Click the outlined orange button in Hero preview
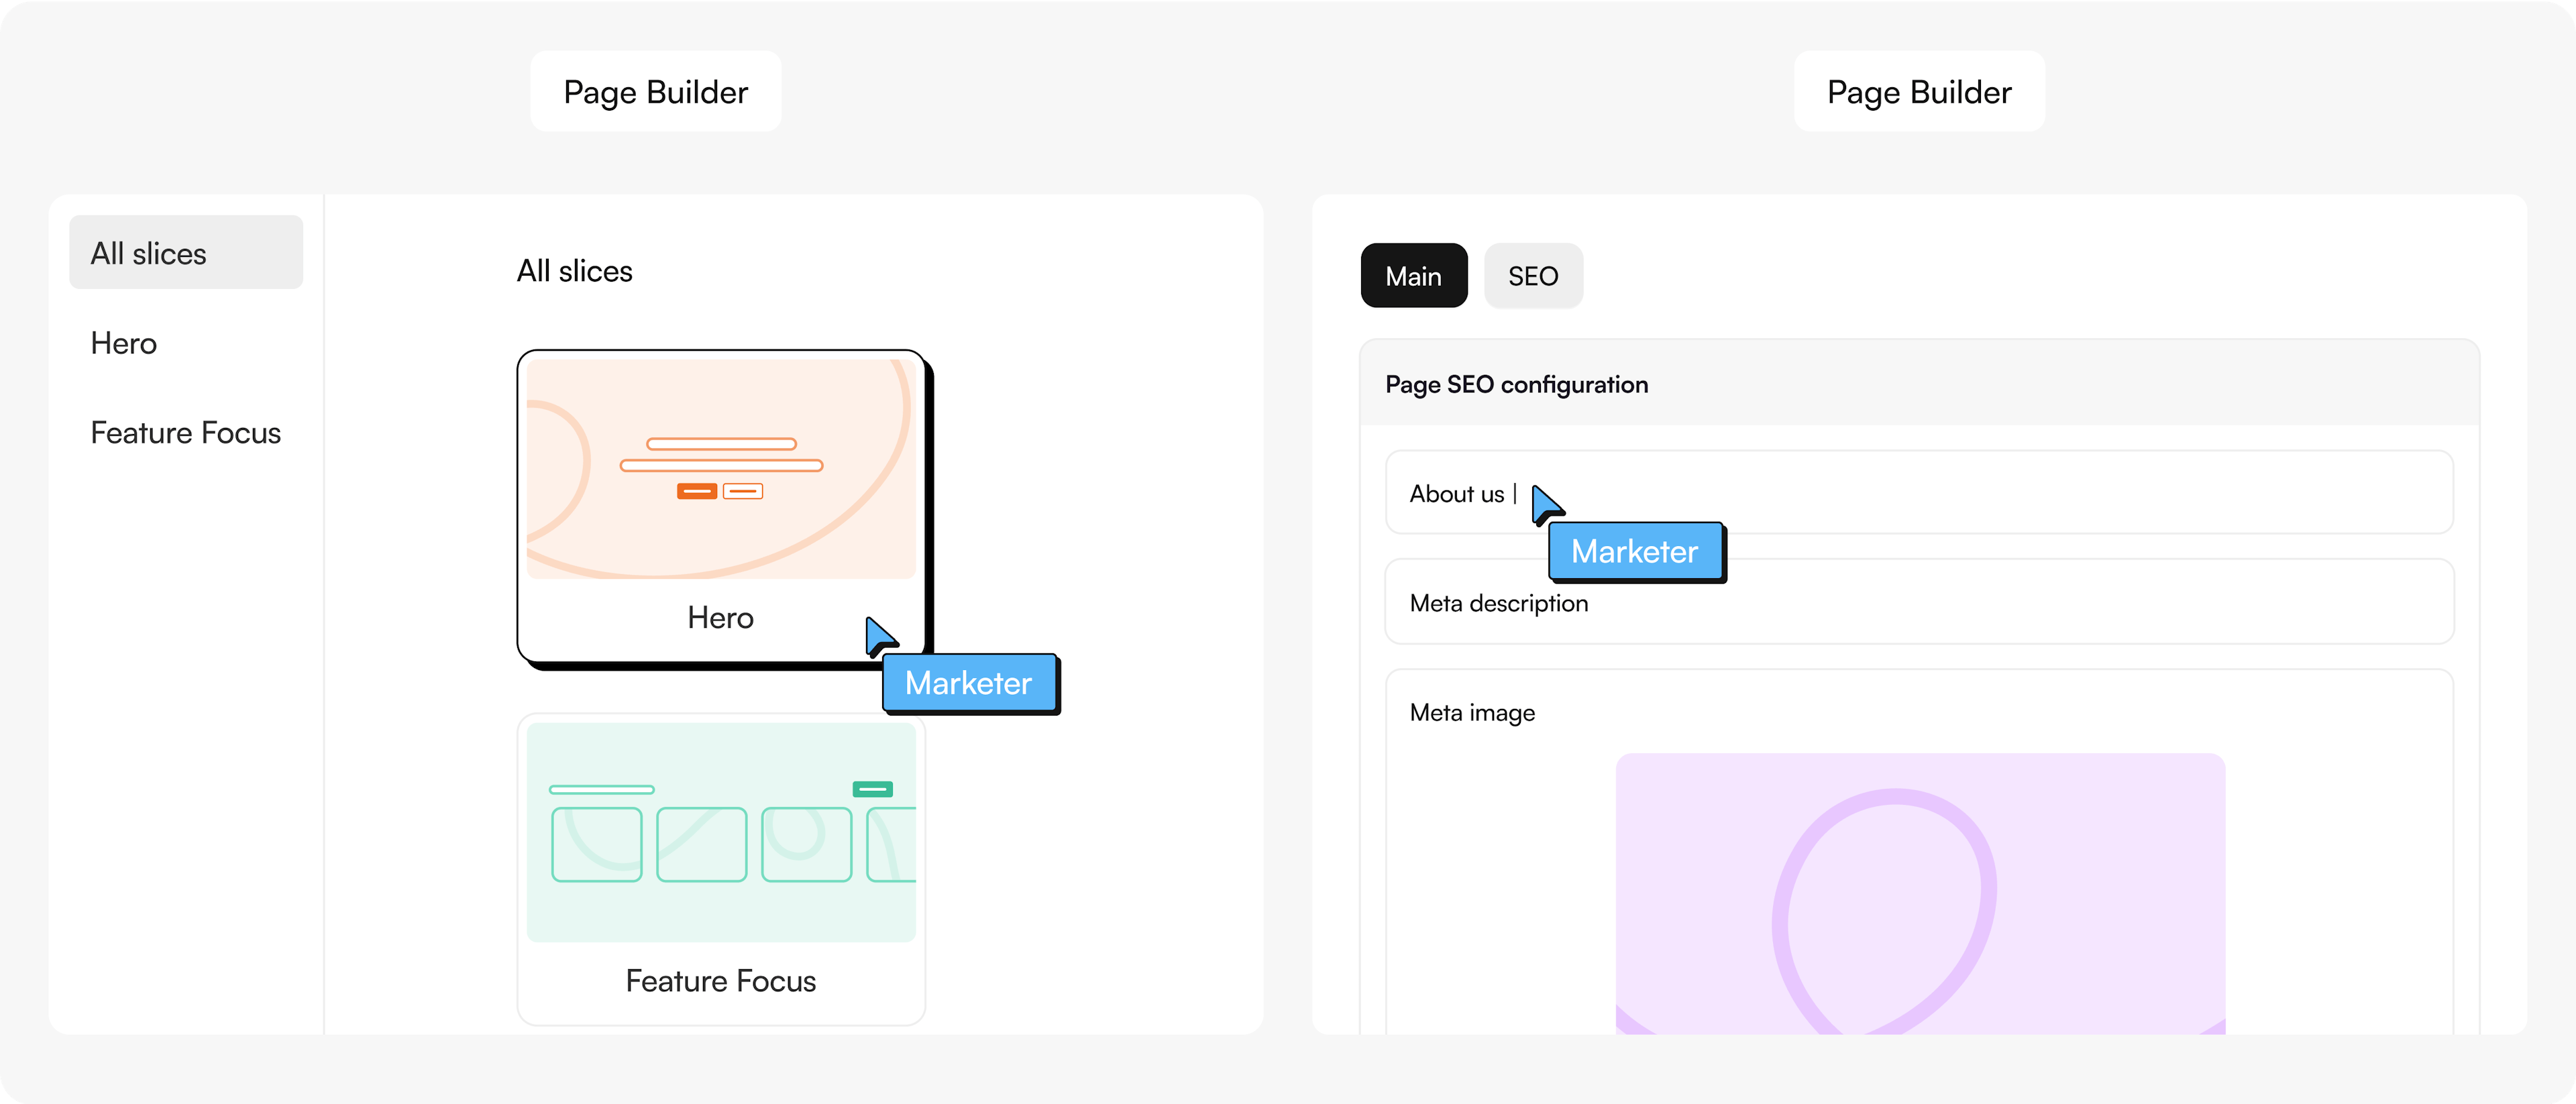Viewport: 2576px width, 1104px height. (x=743, y=491)
